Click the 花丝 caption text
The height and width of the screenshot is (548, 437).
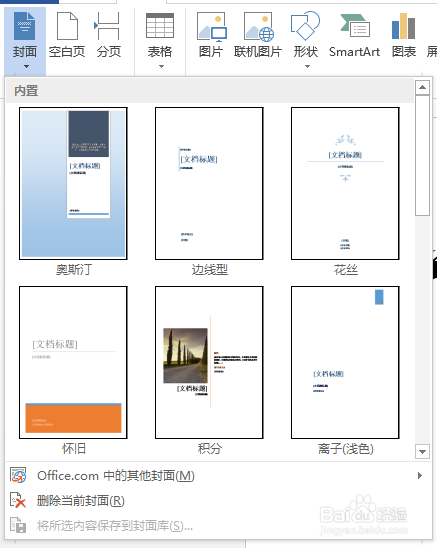pos(345,270)
